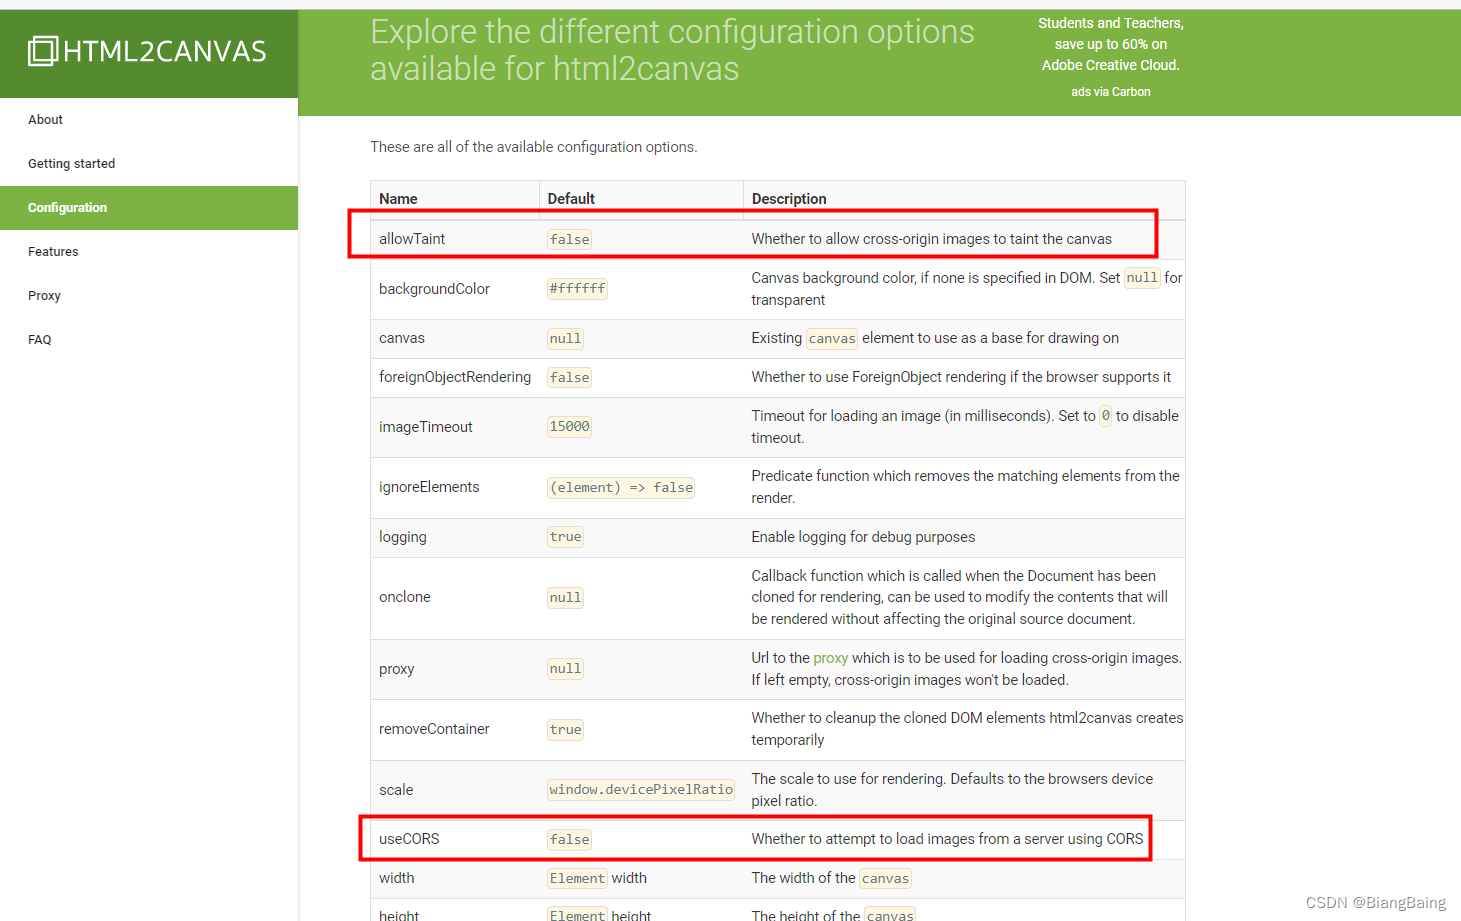Click the html2canvas logo icon
Viewport: 1461px width, 921px height.
point(43,51)
